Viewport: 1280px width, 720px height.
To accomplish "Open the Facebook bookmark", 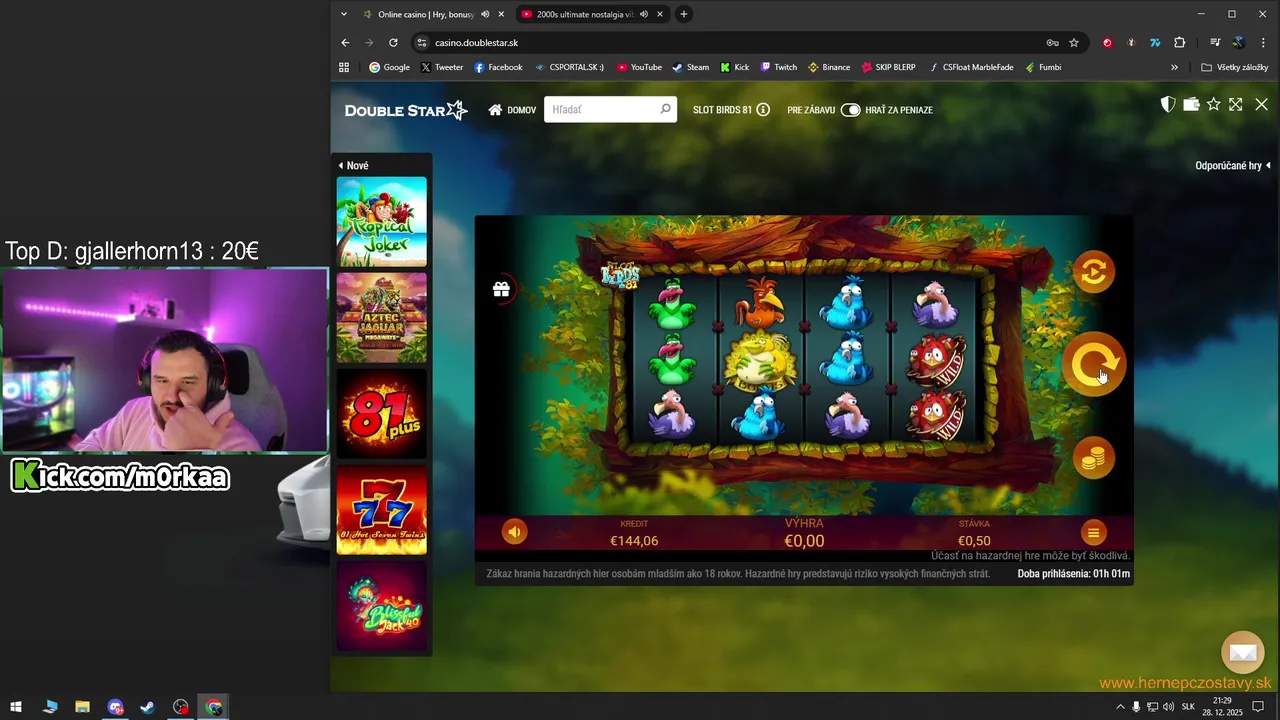I will click(x=498, y=67).
